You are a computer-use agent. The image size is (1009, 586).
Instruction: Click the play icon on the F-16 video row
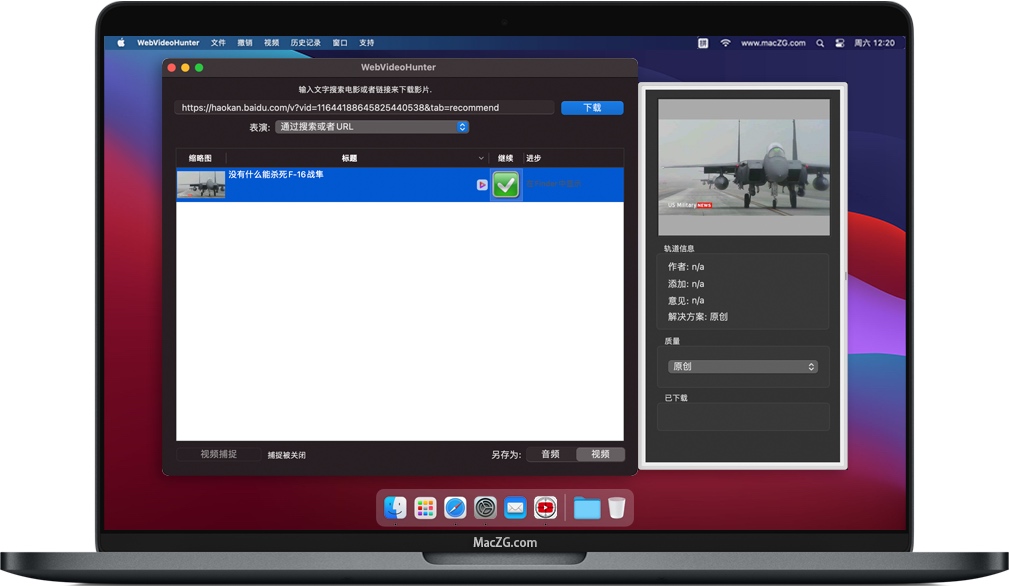click(482, 185)
